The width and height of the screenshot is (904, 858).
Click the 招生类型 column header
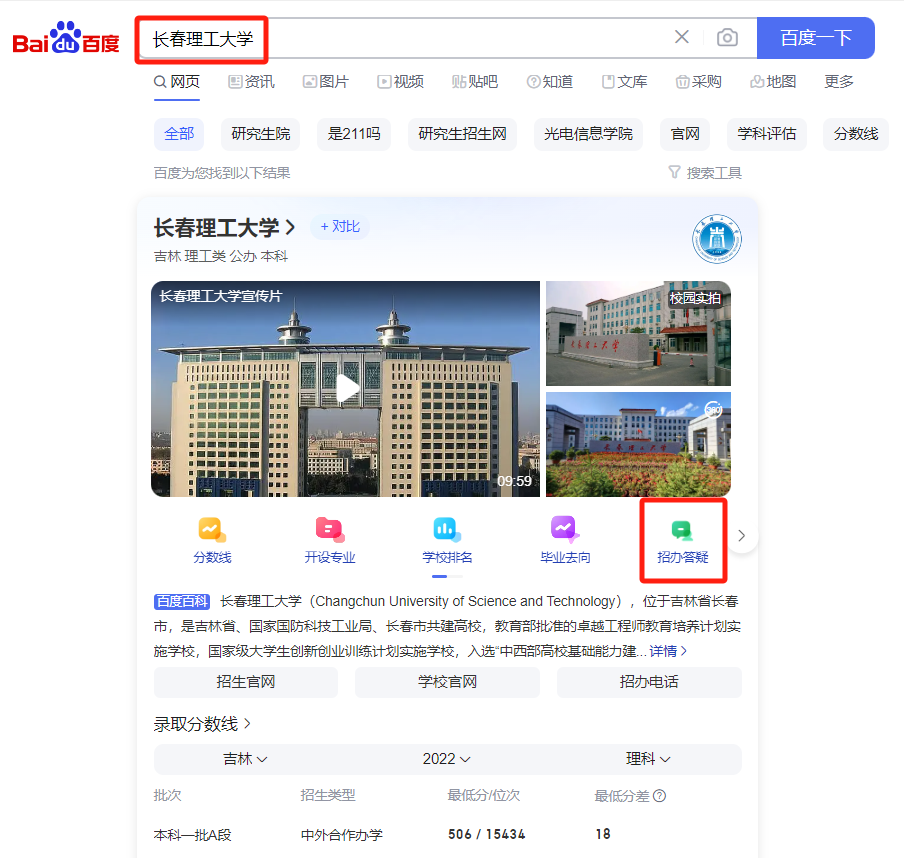coord(327,796)
